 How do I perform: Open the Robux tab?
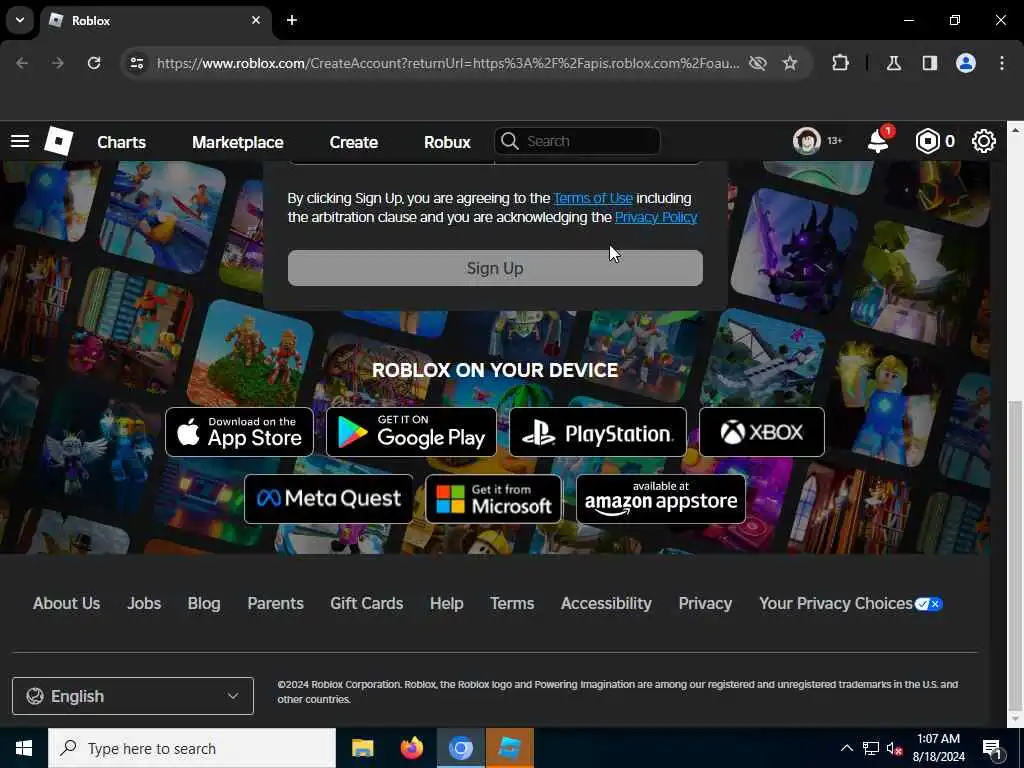447,142
